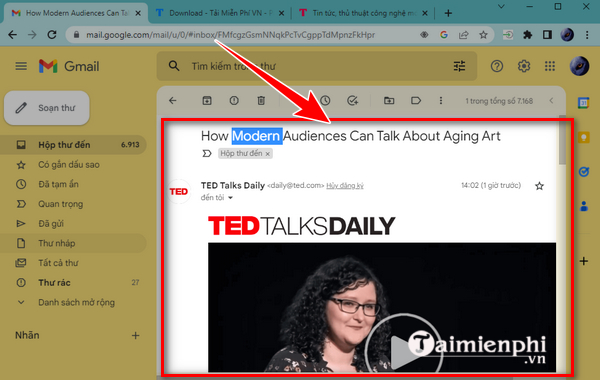Click the Gmail logo

point(69,66)
